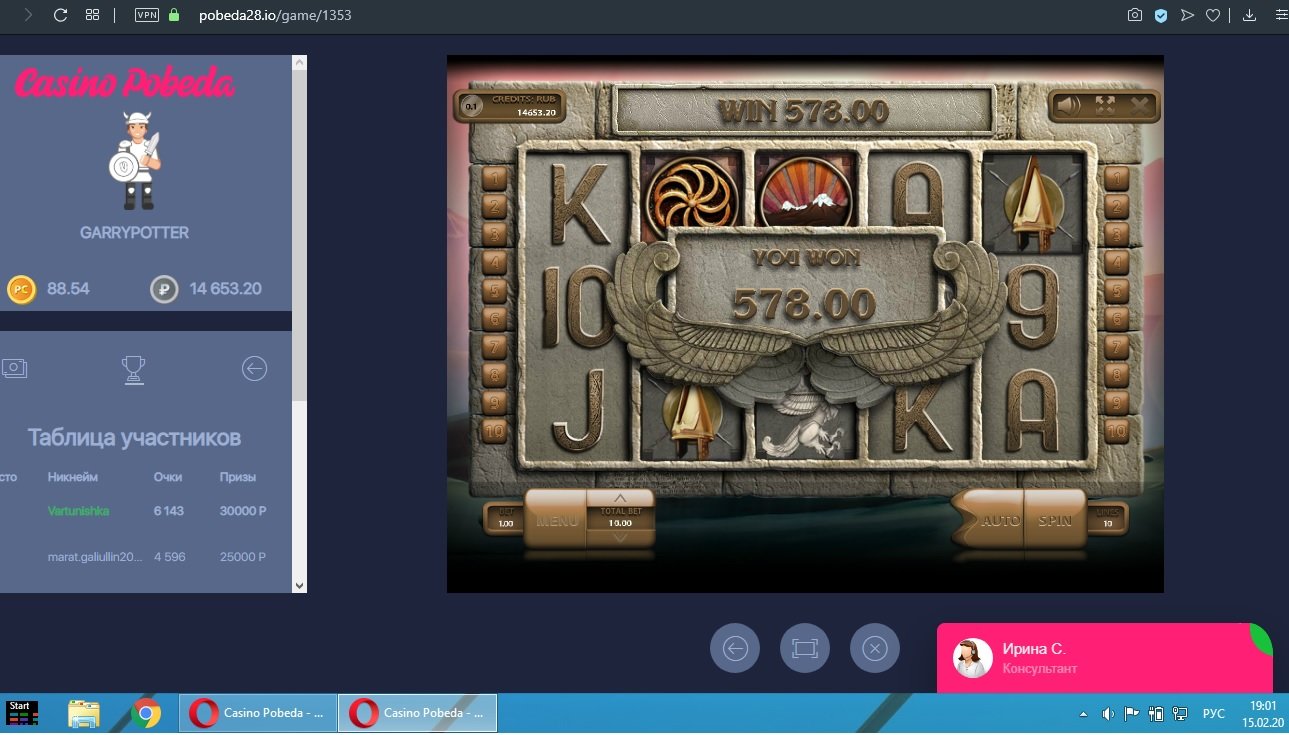
Task: Open the cash wallet icon tab
Action: point(14,368)
